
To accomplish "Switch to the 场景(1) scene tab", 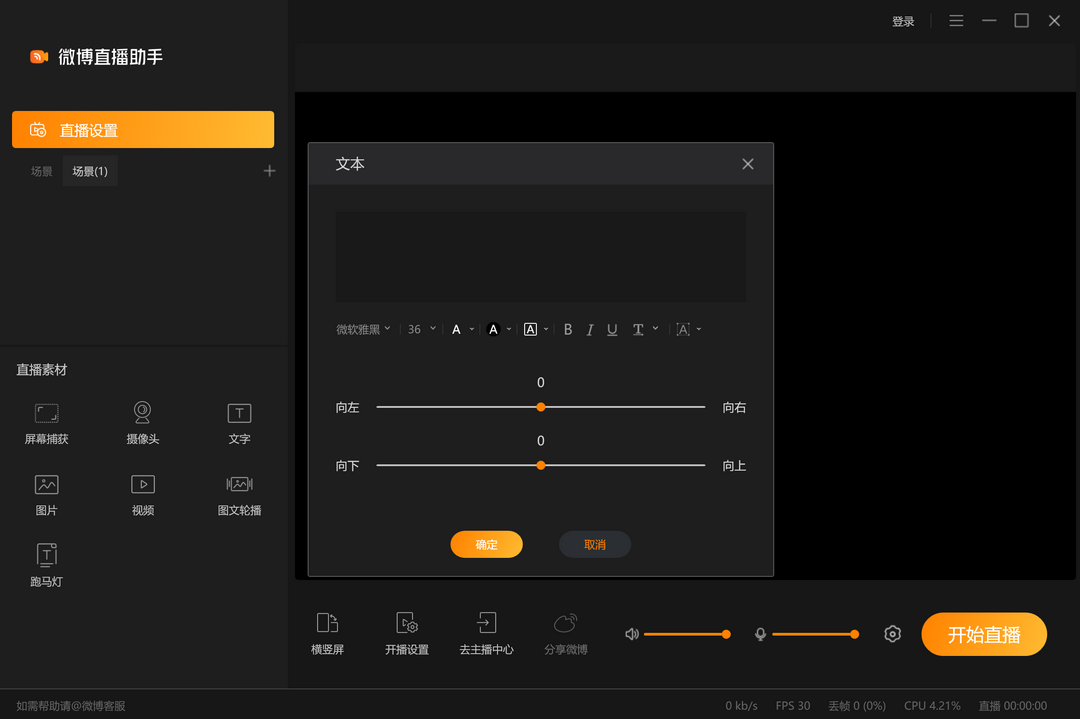I will click(x=89, y=171).
